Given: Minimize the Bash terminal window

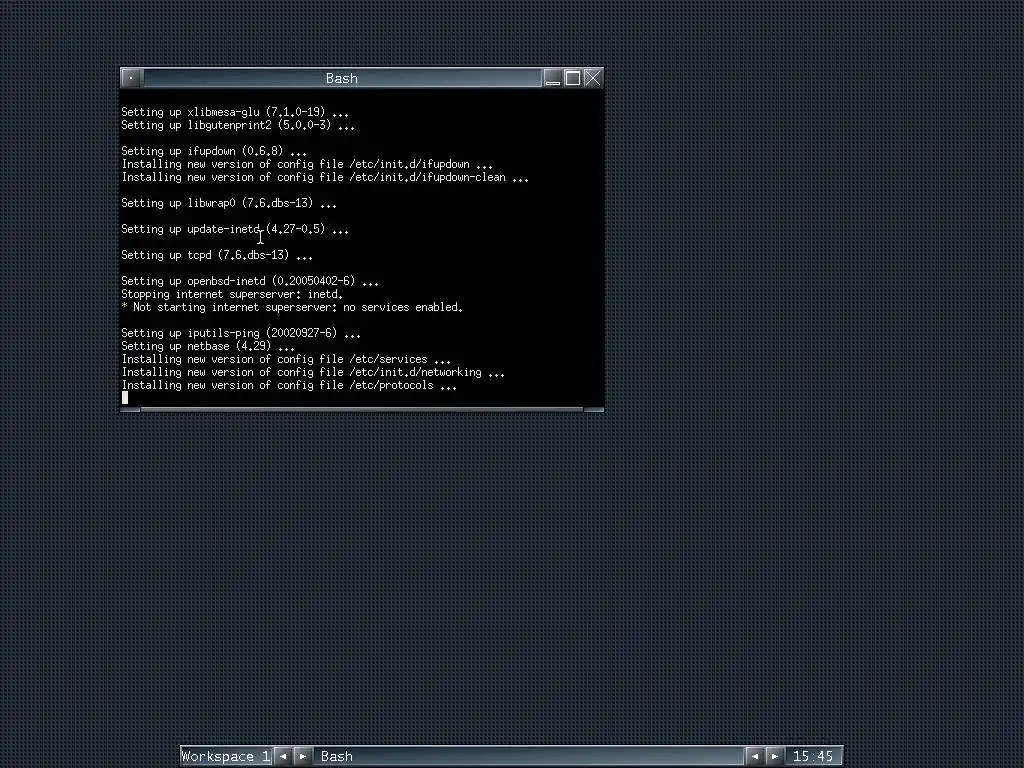Looking at the screenshot, I should pyautogui.click(x=552, y=78).
